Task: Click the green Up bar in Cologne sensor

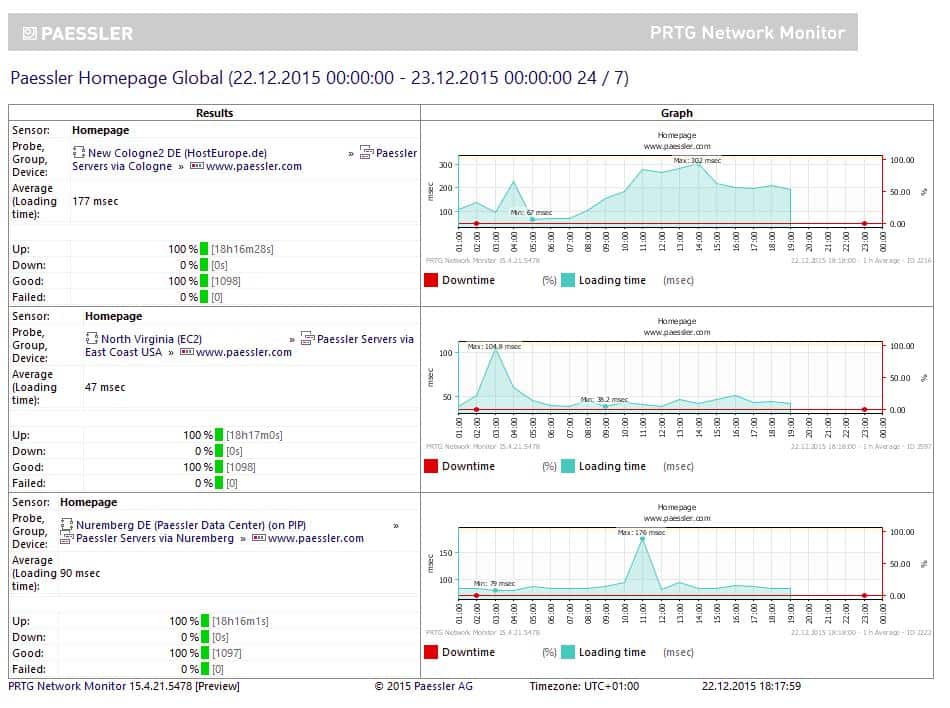Action: (204, 249)
